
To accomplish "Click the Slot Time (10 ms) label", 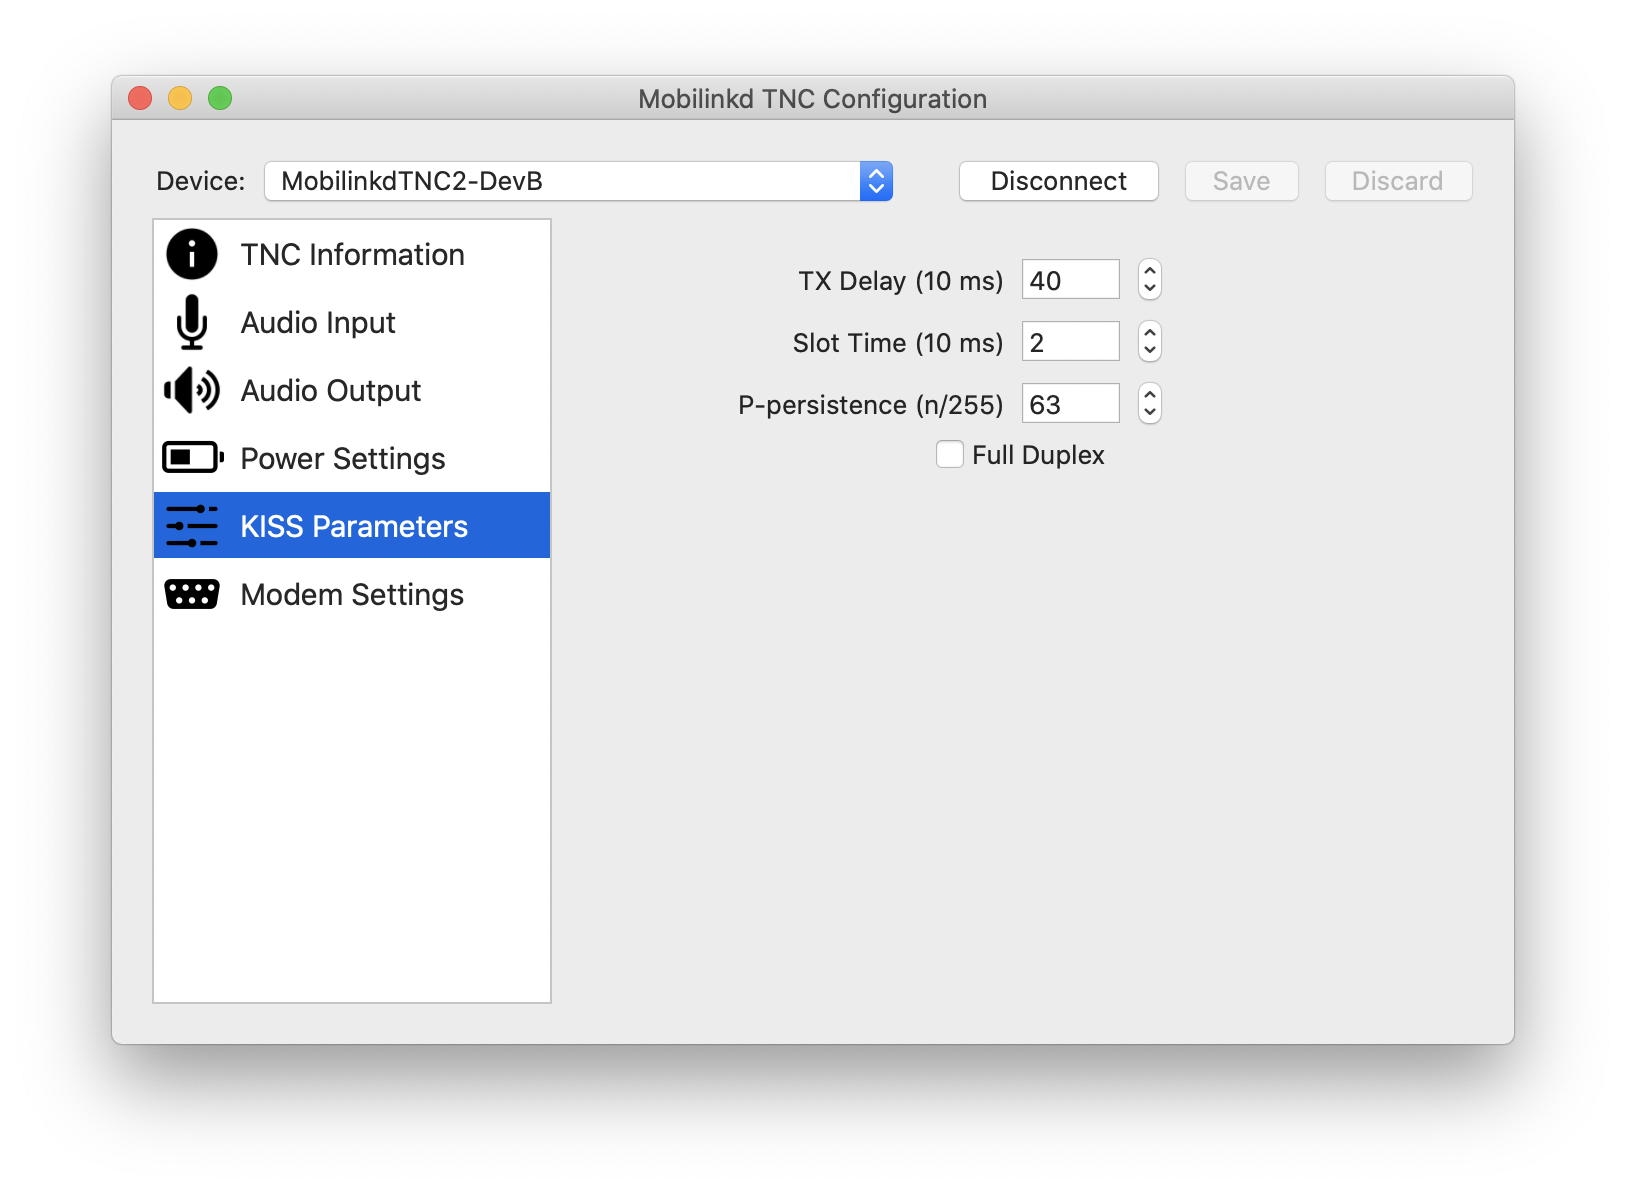I will click(898, 343).
